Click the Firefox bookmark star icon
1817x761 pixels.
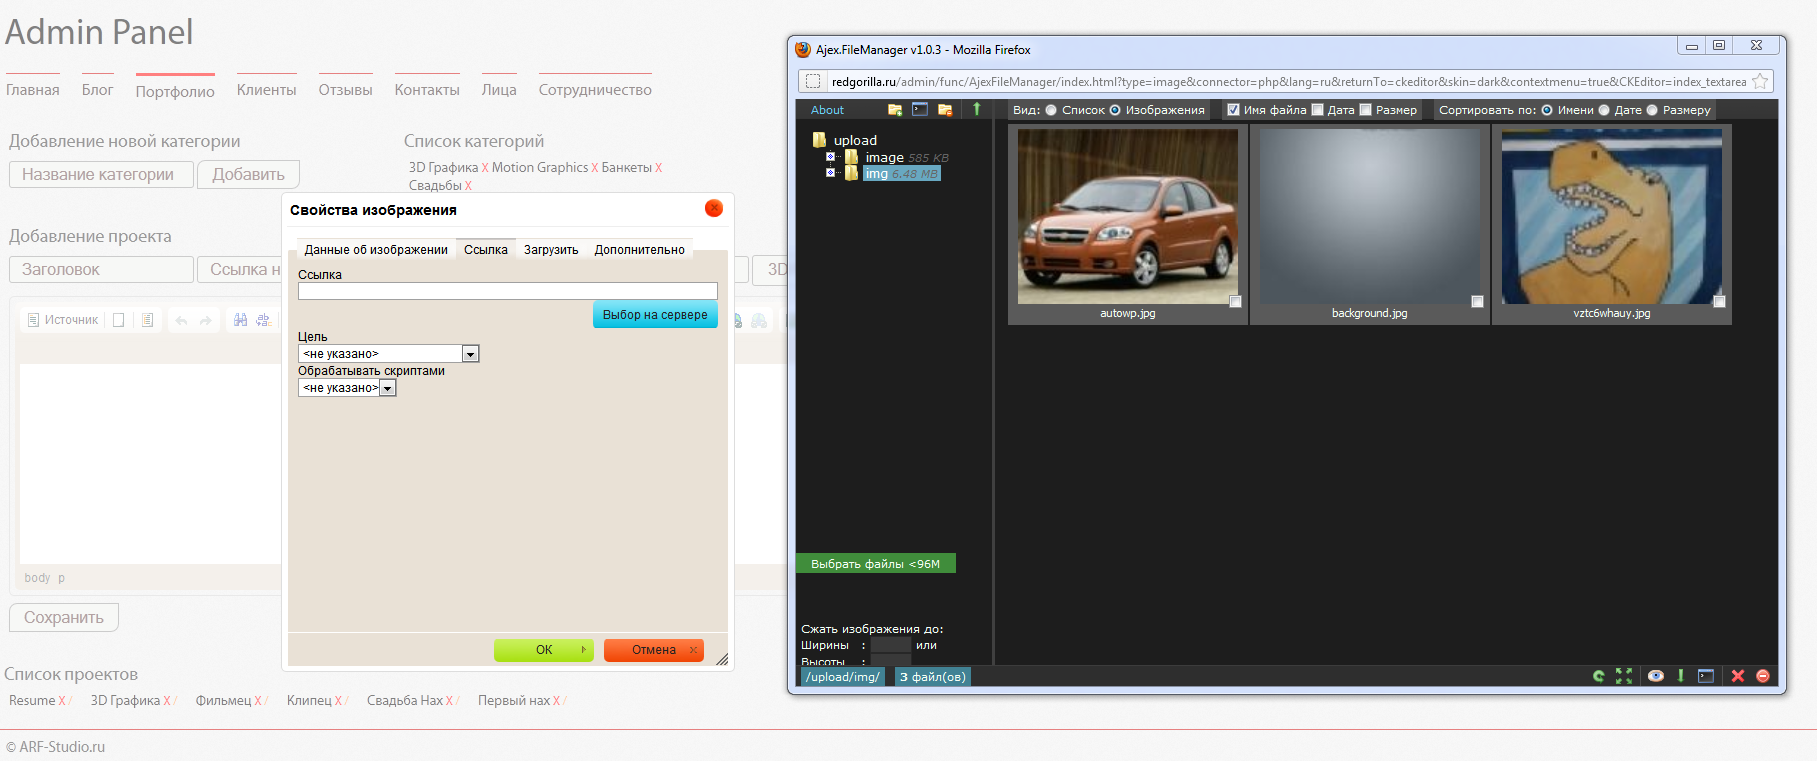(x=1760, y=81)
